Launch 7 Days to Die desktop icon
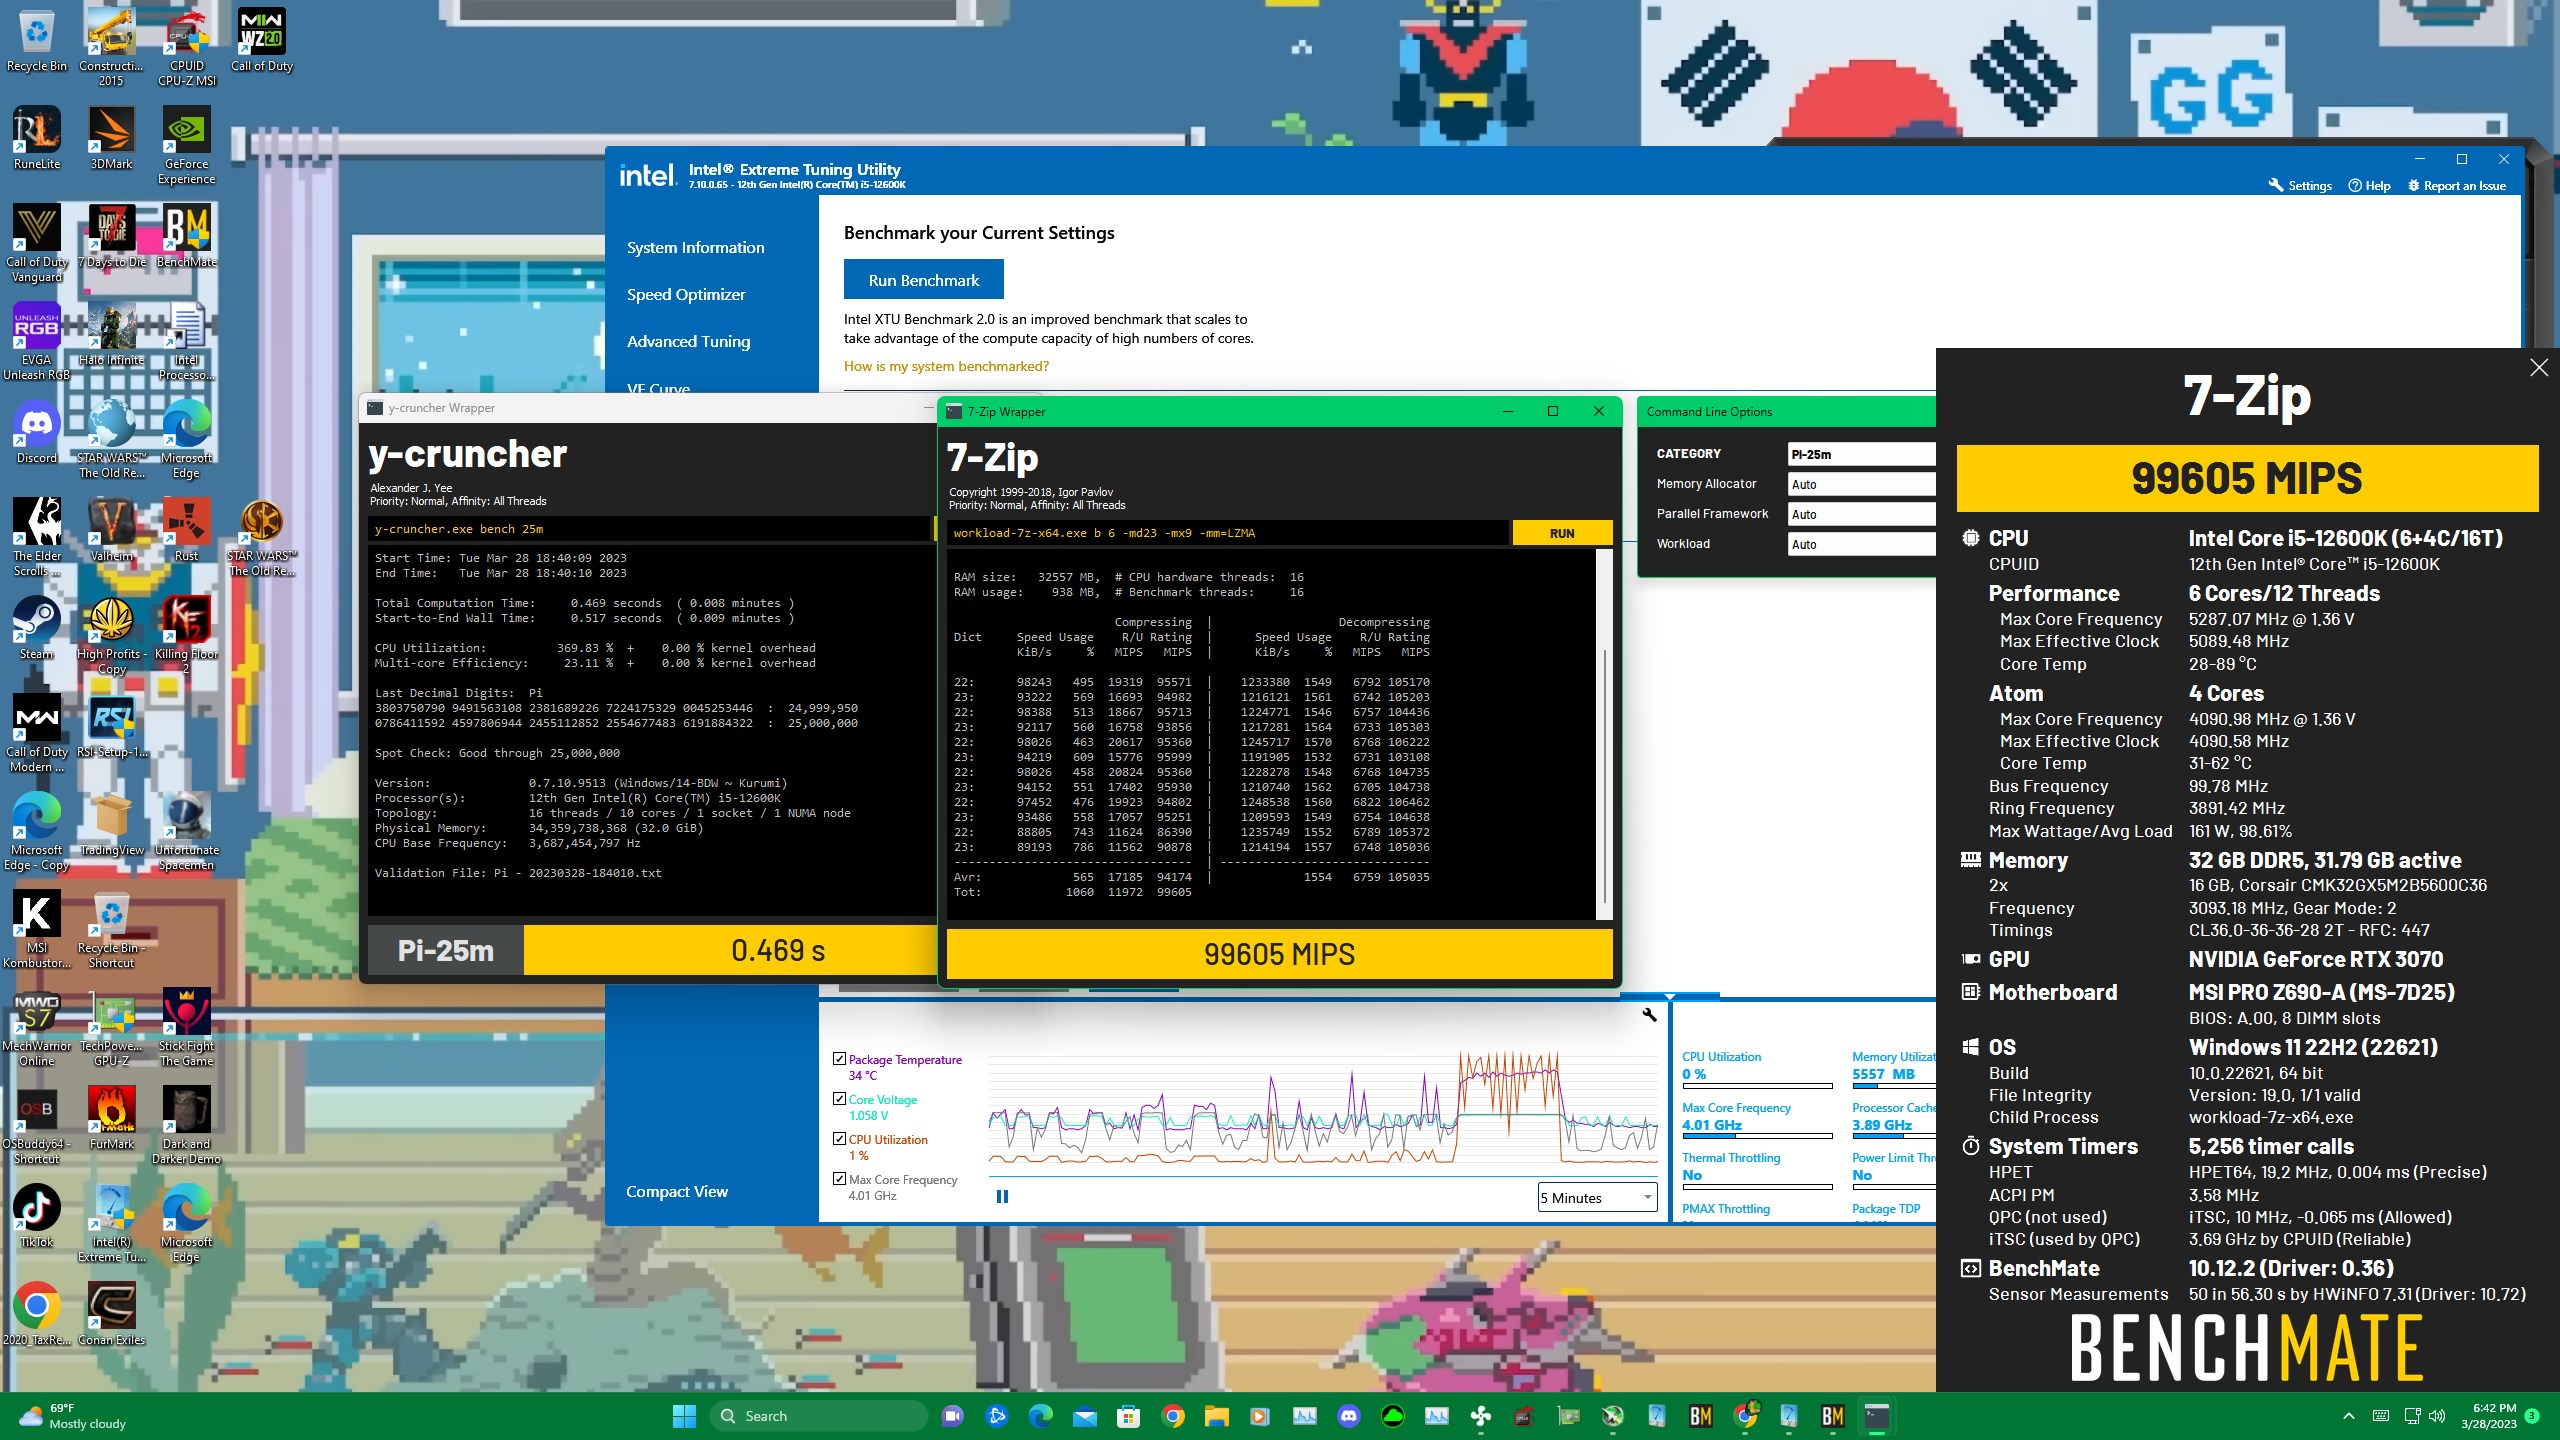The image size is (2560, 1440). (111, 236)
